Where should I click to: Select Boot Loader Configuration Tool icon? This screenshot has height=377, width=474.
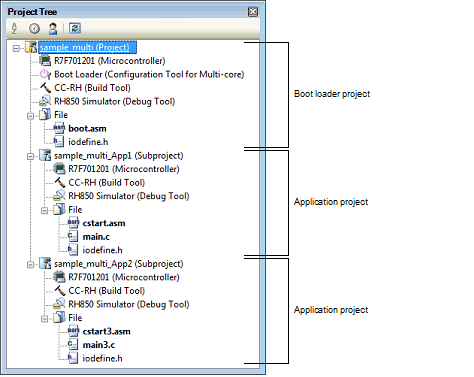[x=45, y=74]
